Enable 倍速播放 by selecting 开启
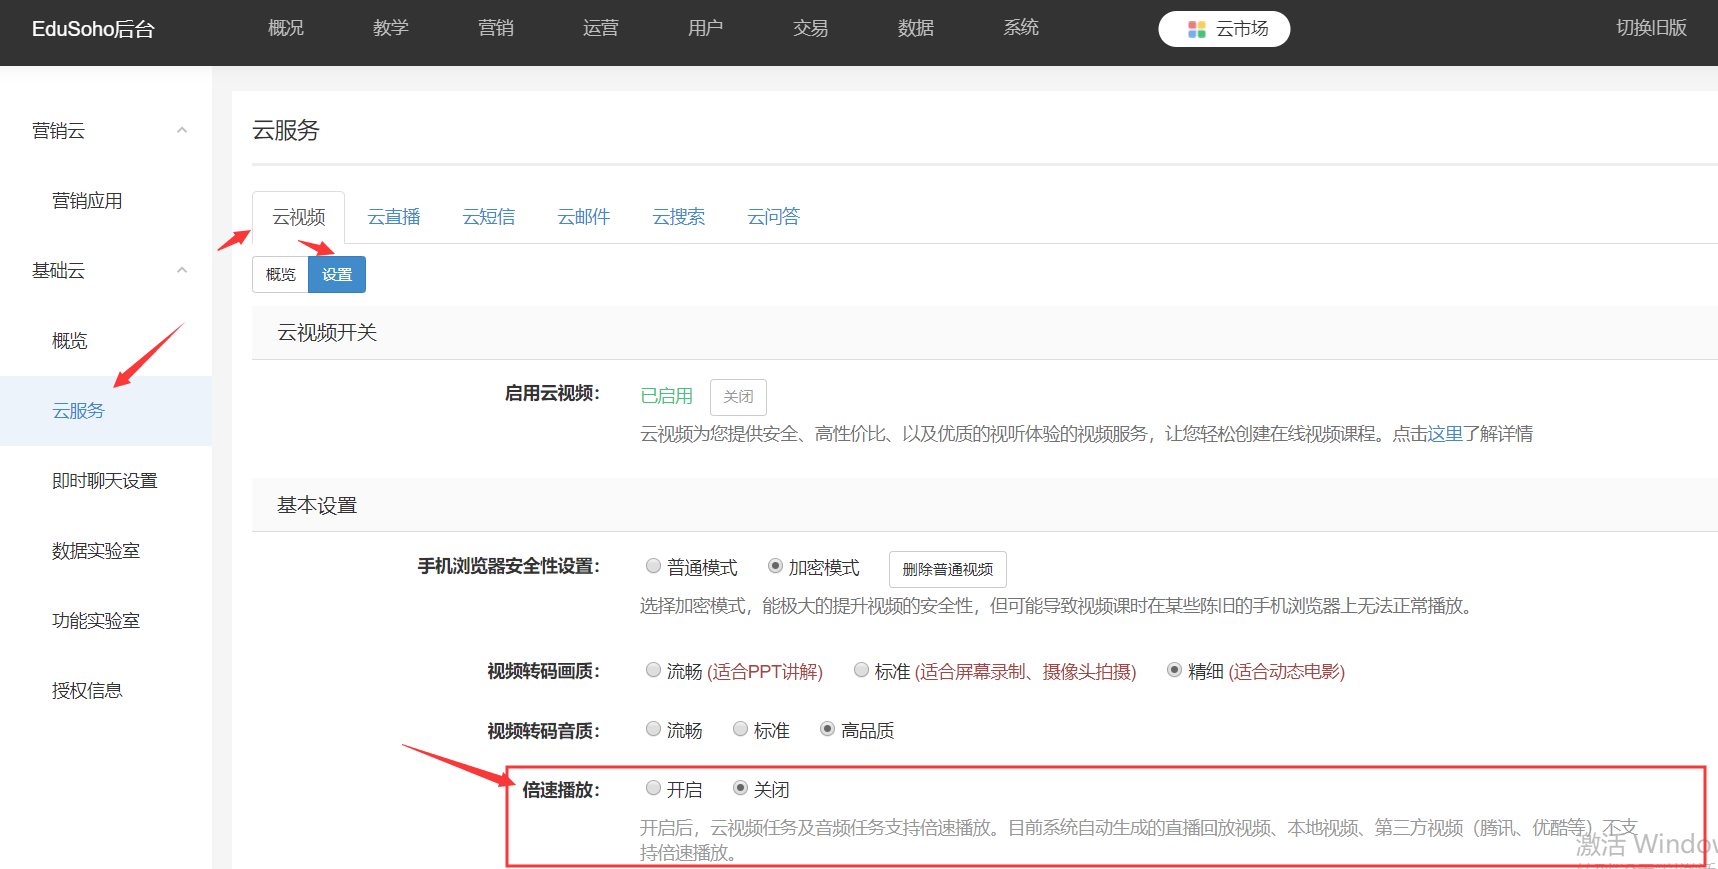The height and width of the screenshot is (869, 1718). pyautogui.click(x=654, y=788)
